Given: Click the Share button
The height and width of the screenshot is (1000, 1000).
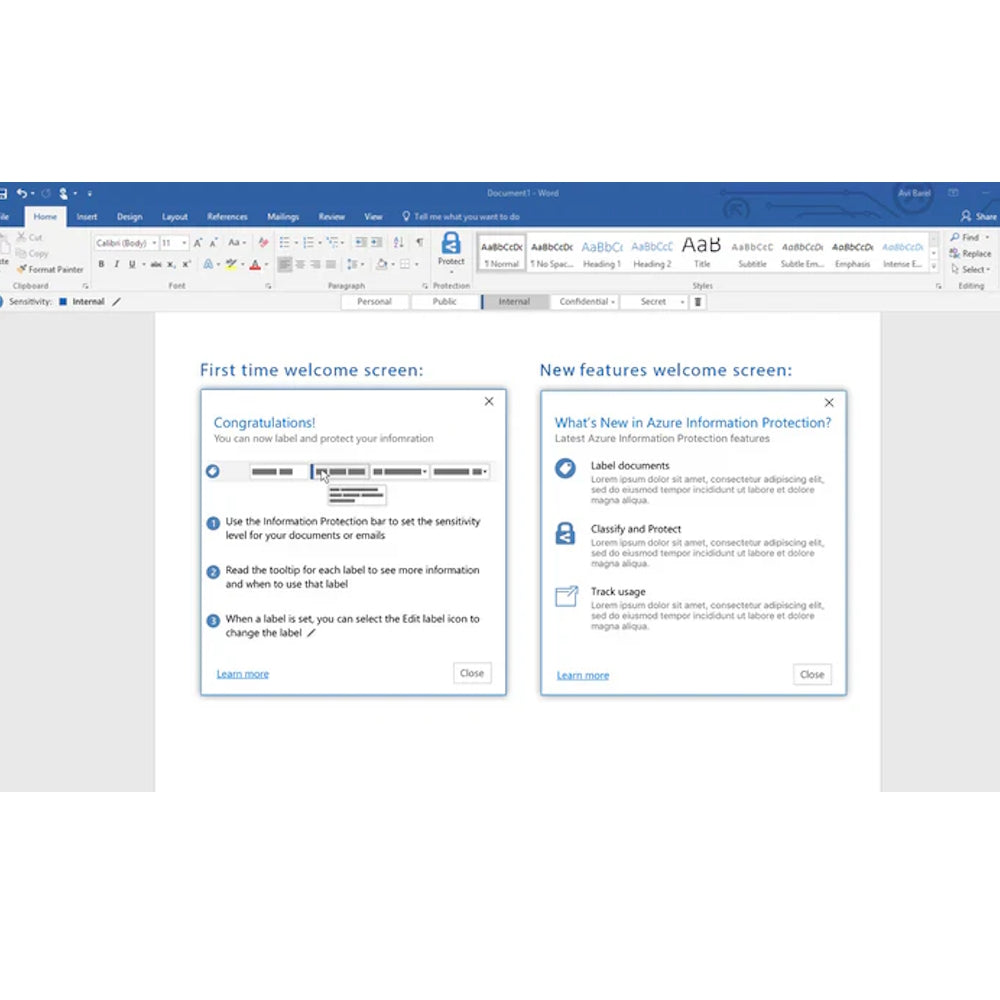Looking at the screenshot, I should pyautogui.click(x=979, y=217).
